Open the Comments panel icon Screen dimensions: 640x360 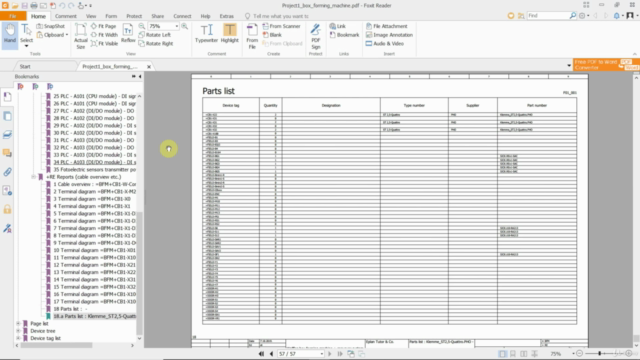click(7, 153)
